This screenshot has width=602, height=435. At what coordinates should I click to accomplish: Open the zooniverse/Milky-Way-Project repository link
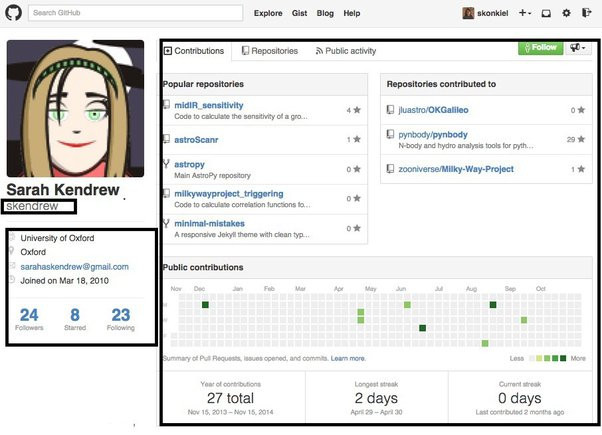coord(457,169)
